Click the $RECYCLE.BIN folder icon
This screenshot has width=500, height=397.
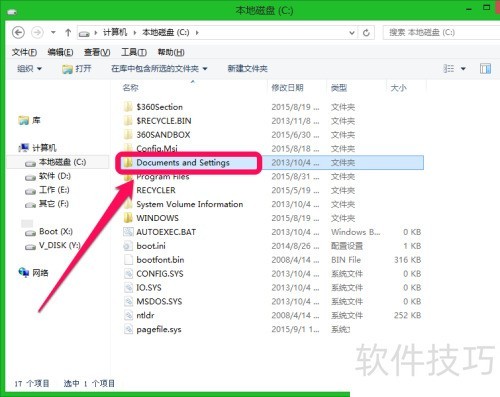128,121
